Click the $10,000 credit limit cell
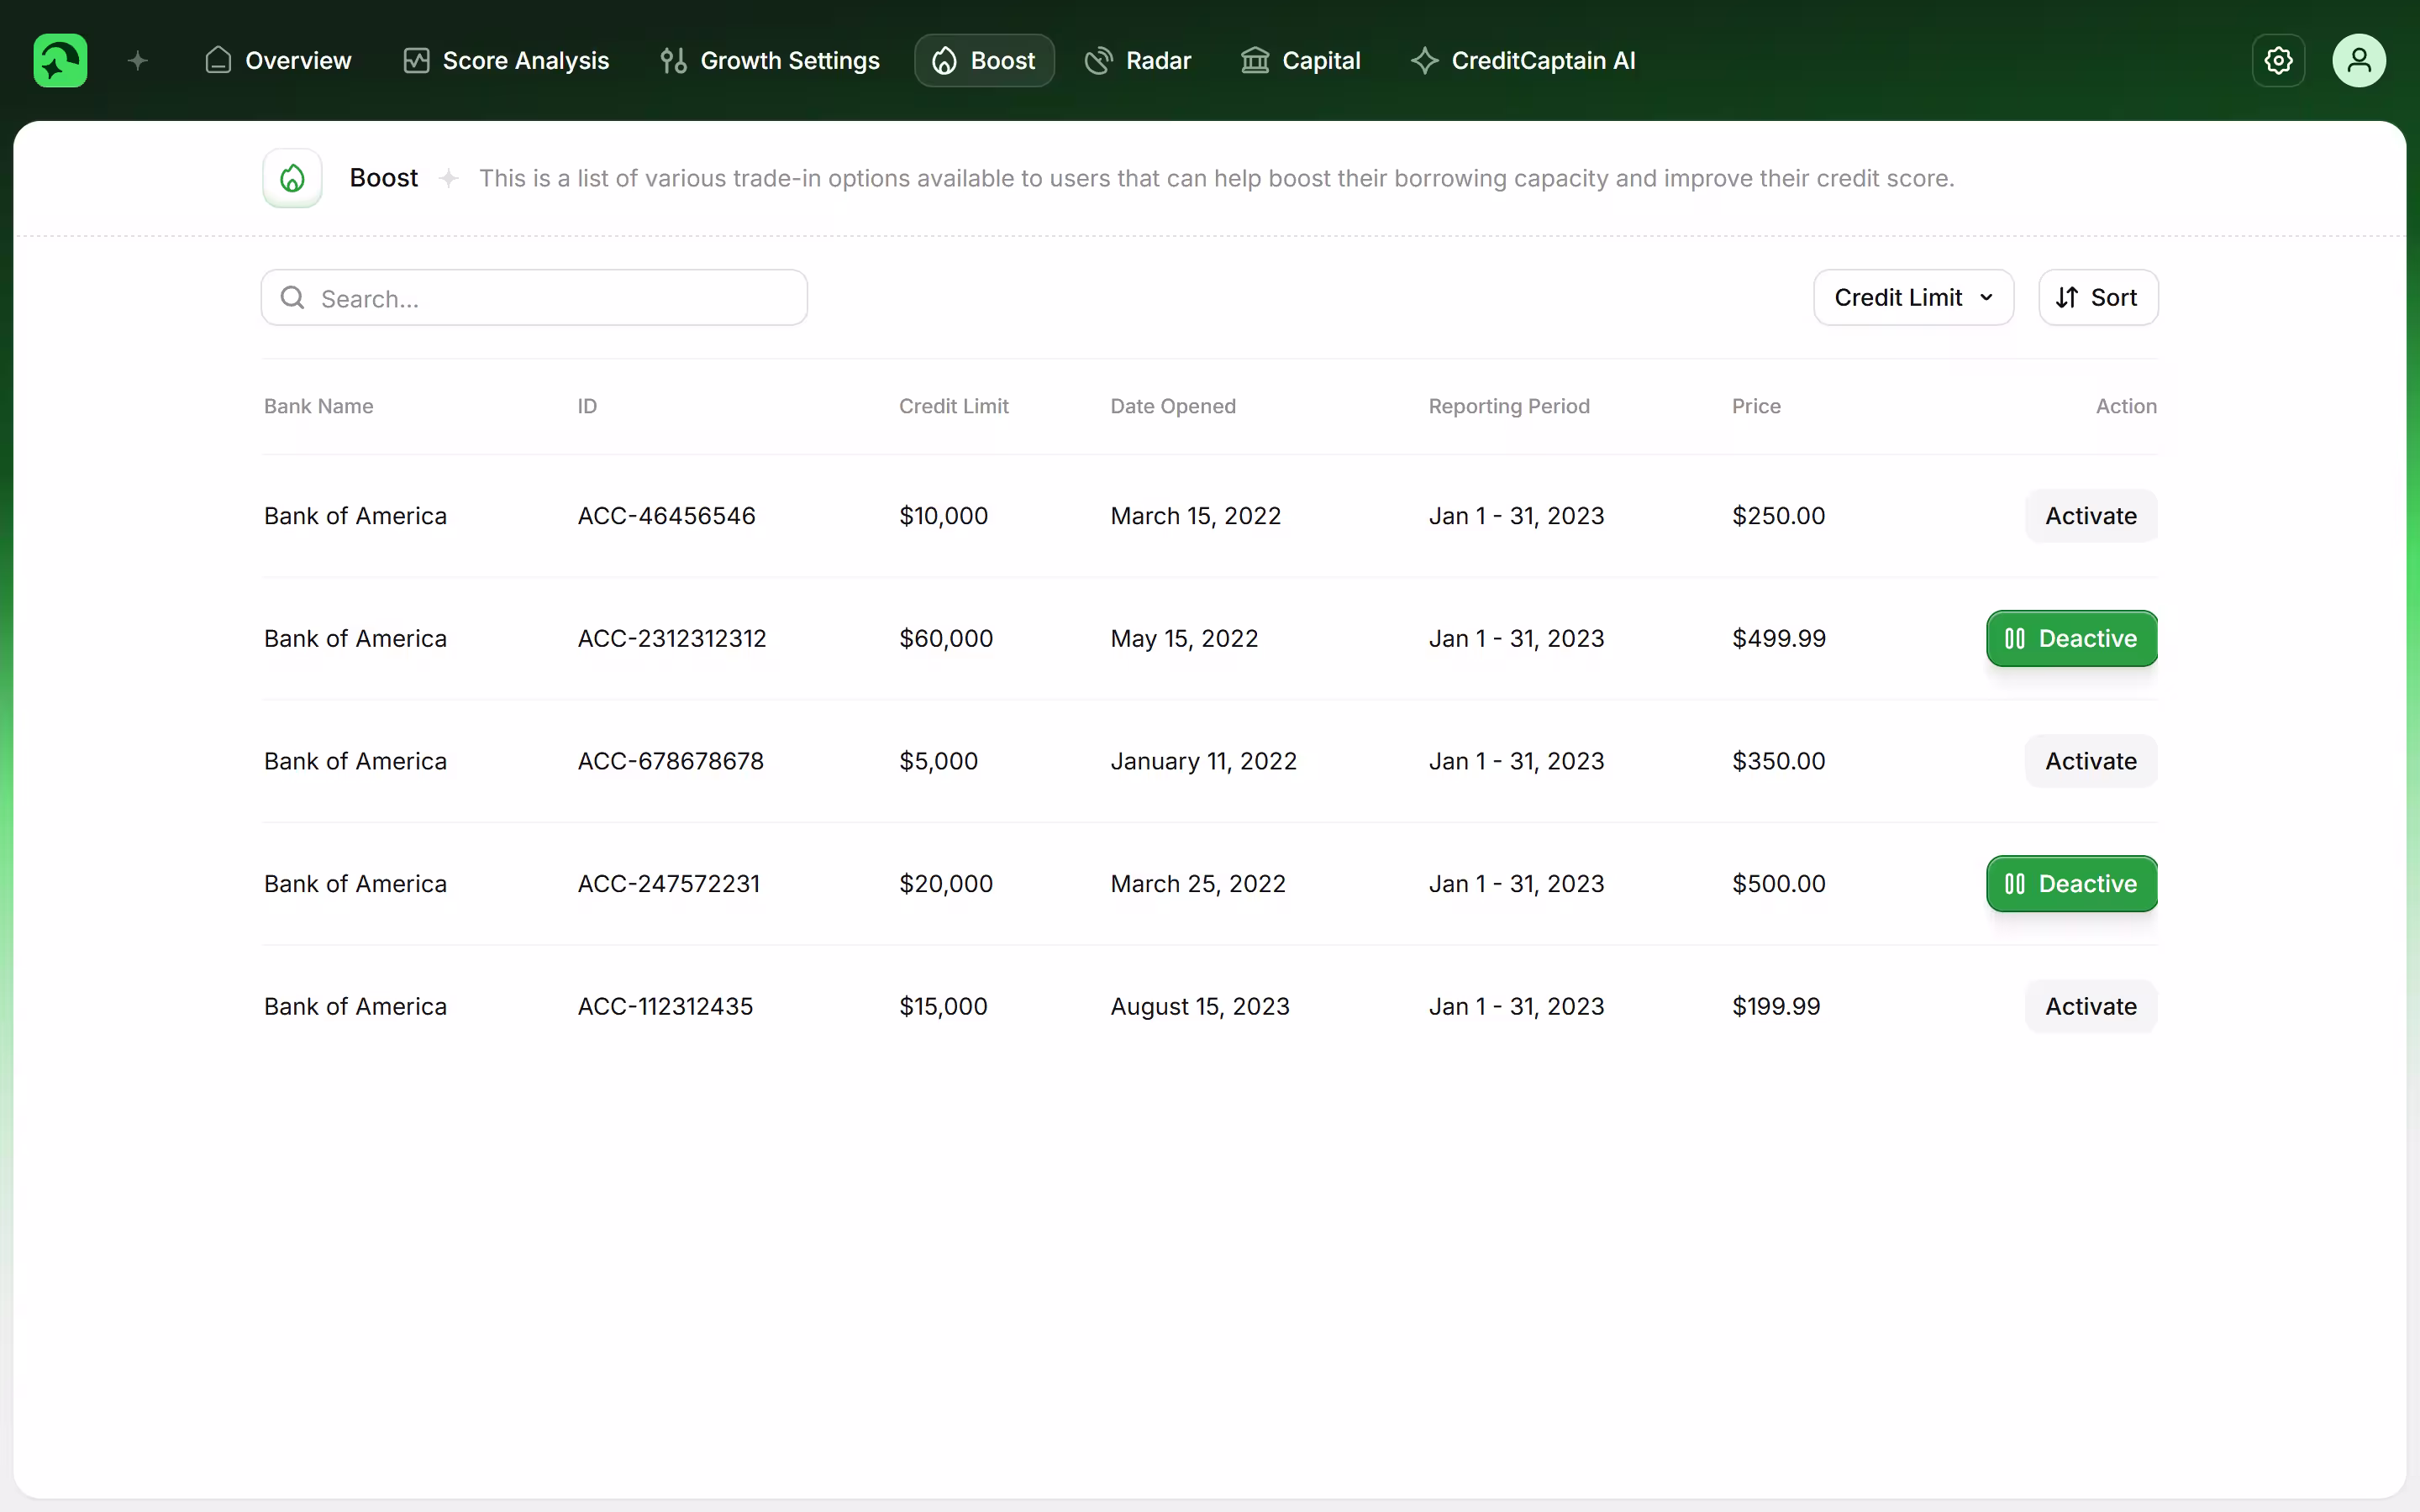The image size is (2420, 1512). [943, 516]
